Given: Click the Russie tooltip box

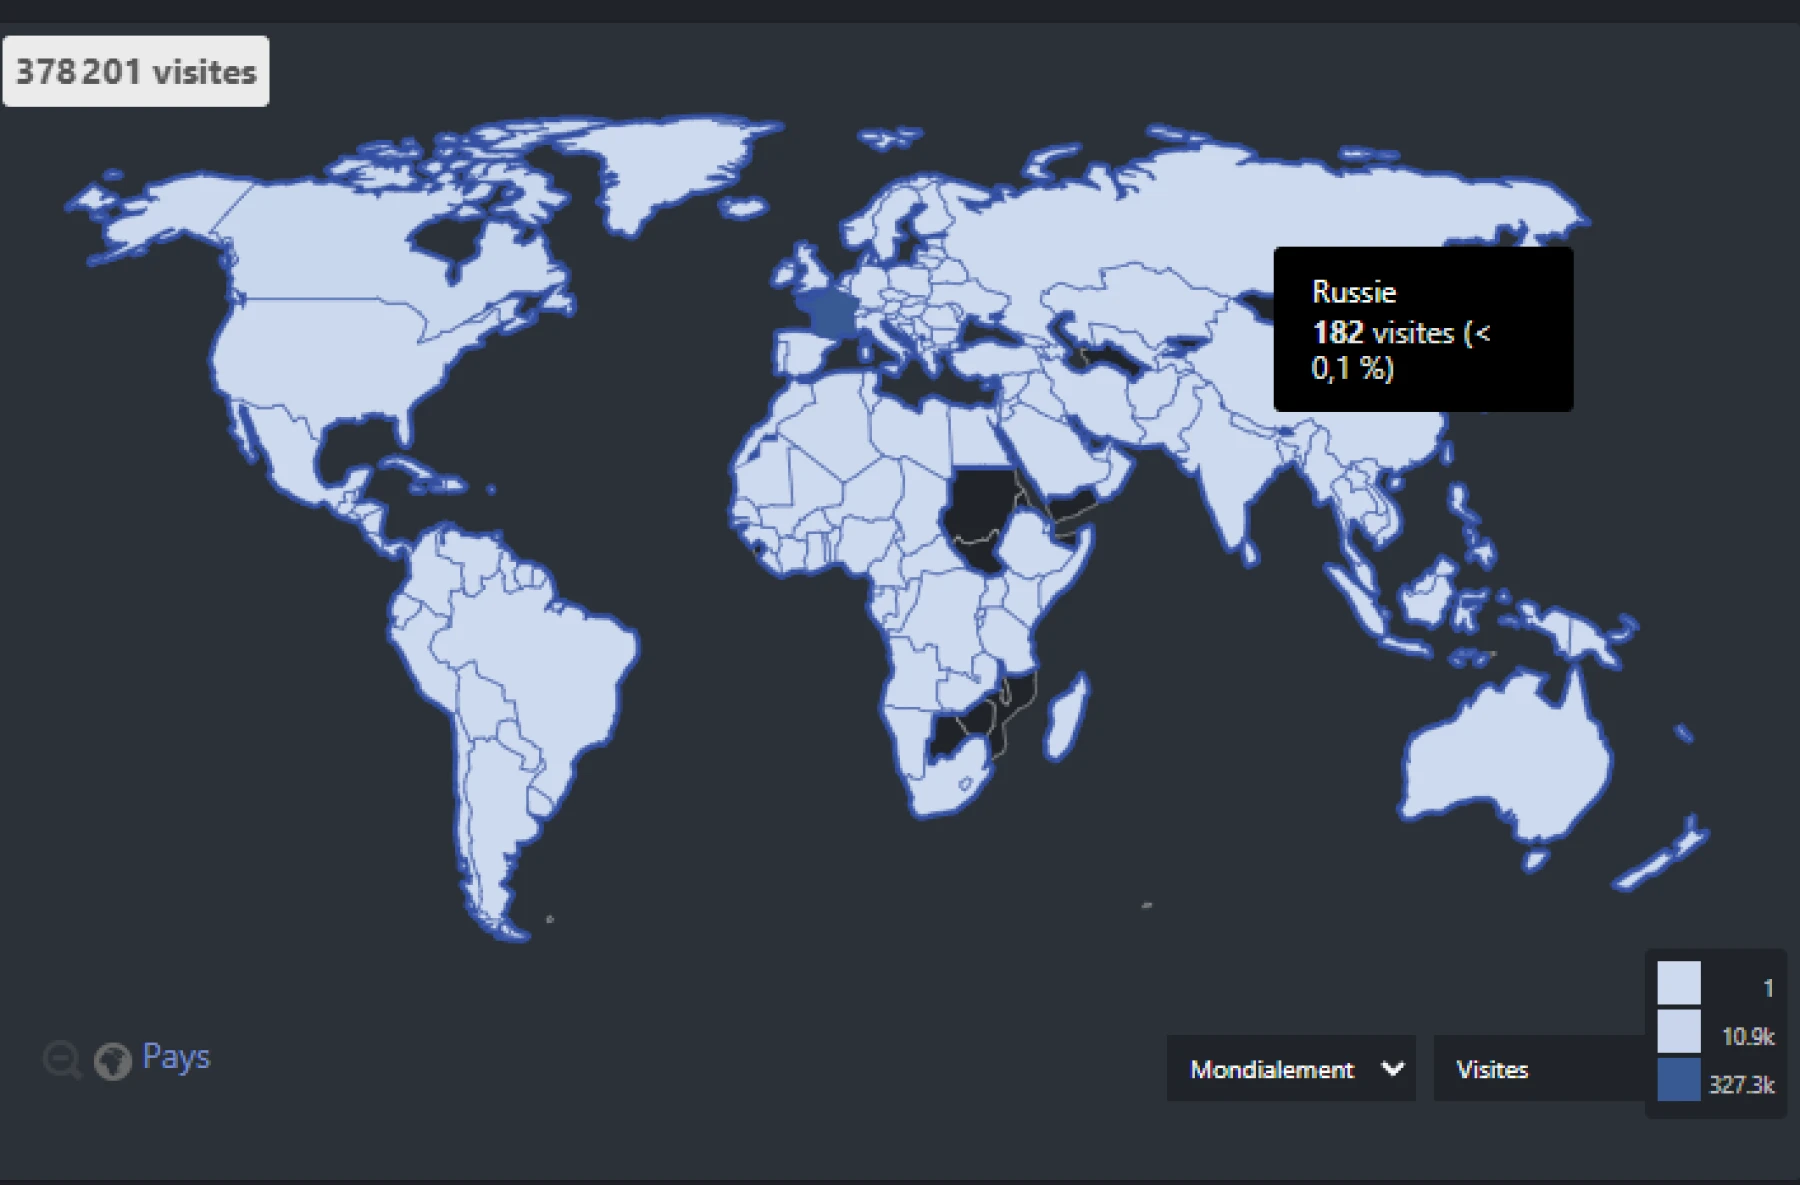Looking at the screenshot, I should (x=1422, y=328).
